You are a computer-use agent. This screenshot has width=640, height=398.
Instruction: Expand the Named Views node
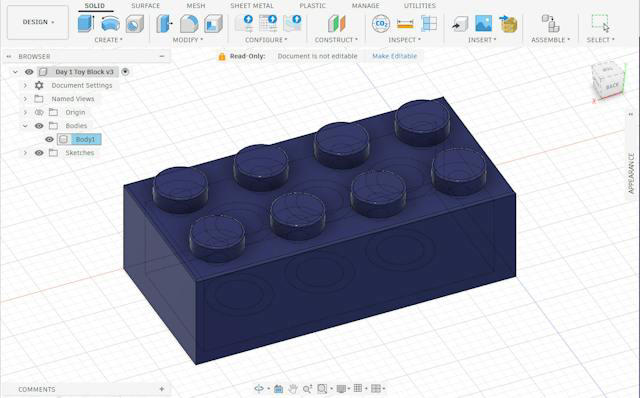(25, 99)
